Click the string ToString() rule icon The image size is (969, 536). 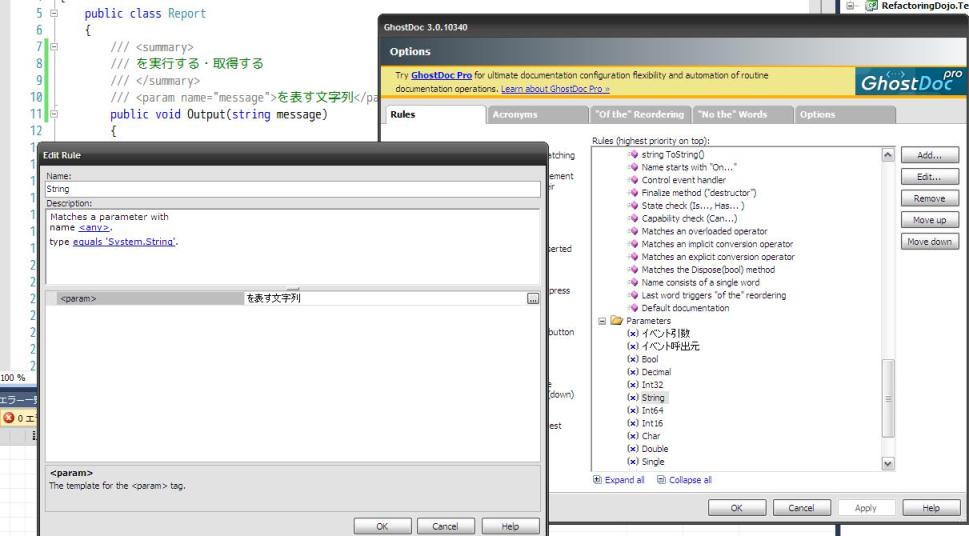pos(633,155)
